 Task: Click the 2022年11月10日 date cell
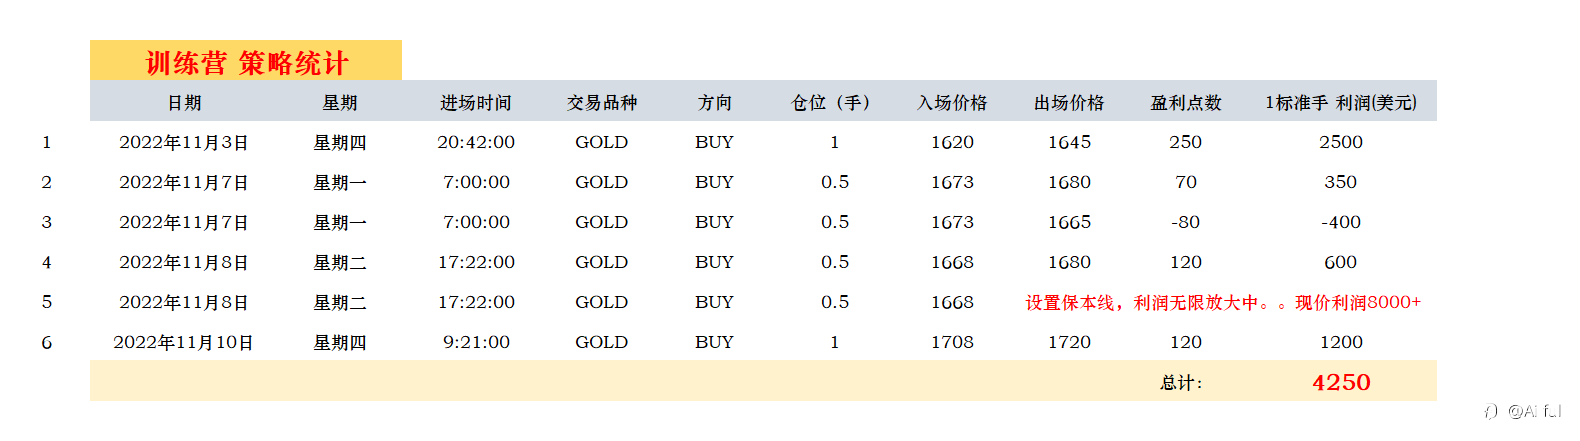(x=184, y=342)
